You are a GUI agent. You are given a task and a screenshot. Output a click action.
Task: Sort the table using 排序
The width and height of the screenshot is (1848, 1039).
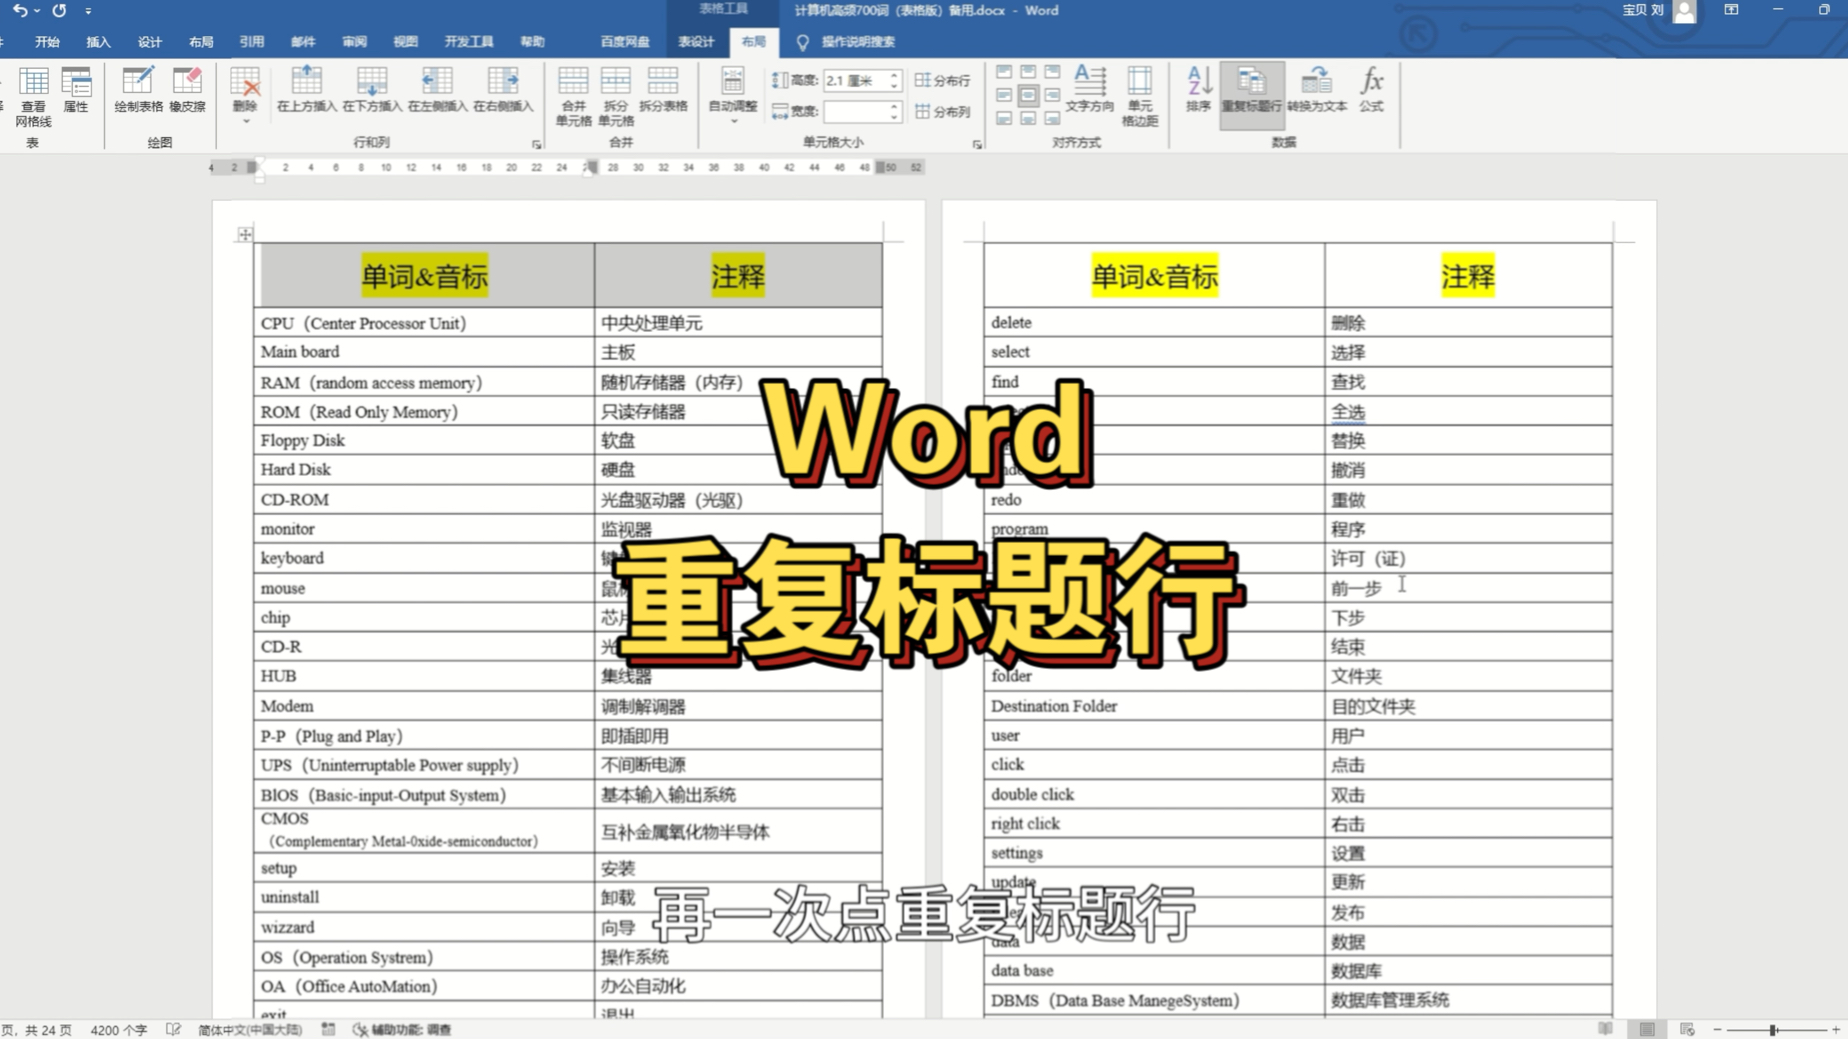point(1198,93)
